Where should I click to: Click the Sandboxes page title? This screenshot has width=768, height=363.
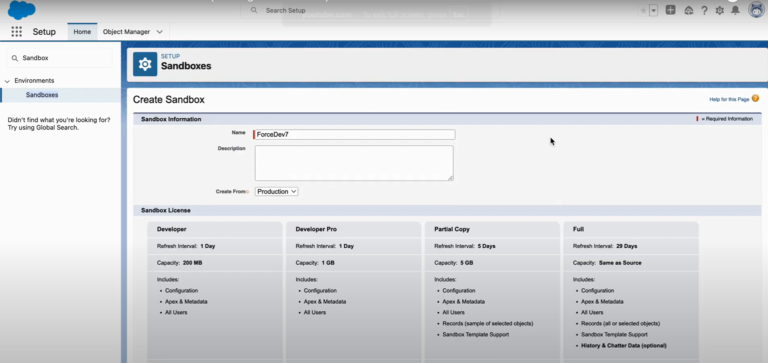click(186, 66)
